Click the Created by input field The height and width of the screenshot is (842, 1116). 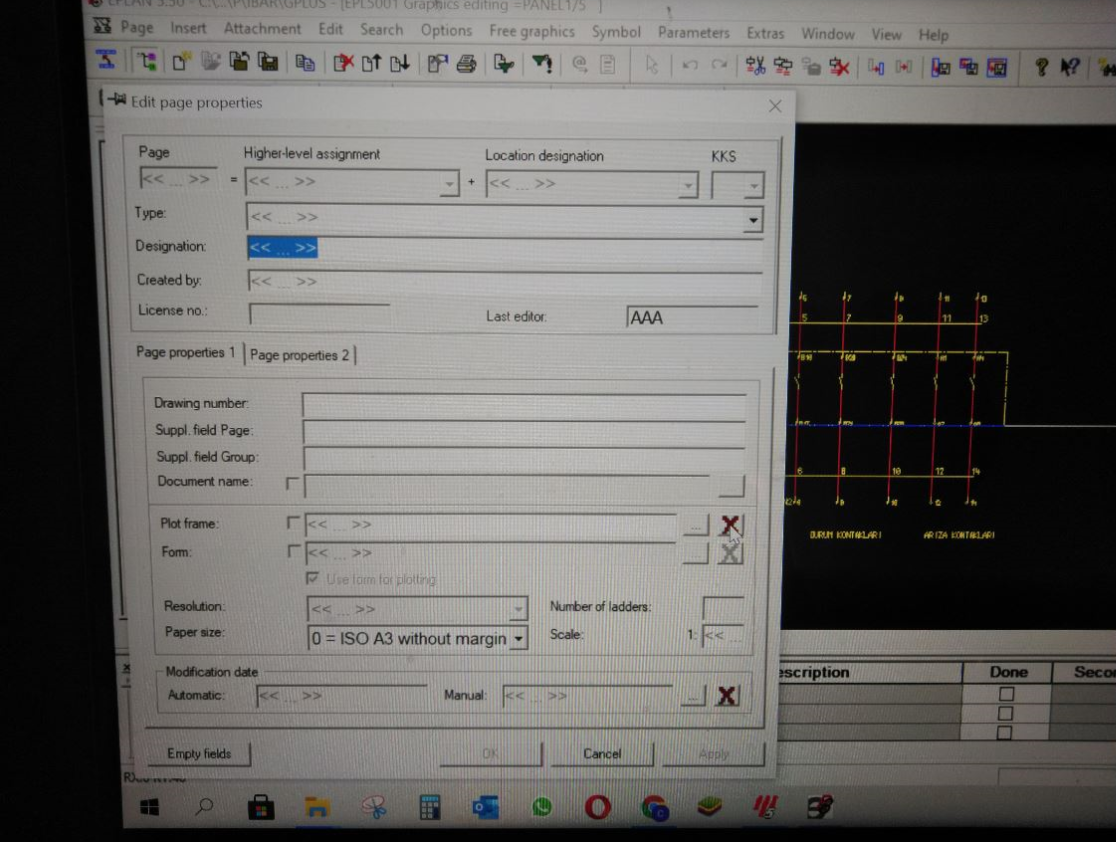pos(505,281)
